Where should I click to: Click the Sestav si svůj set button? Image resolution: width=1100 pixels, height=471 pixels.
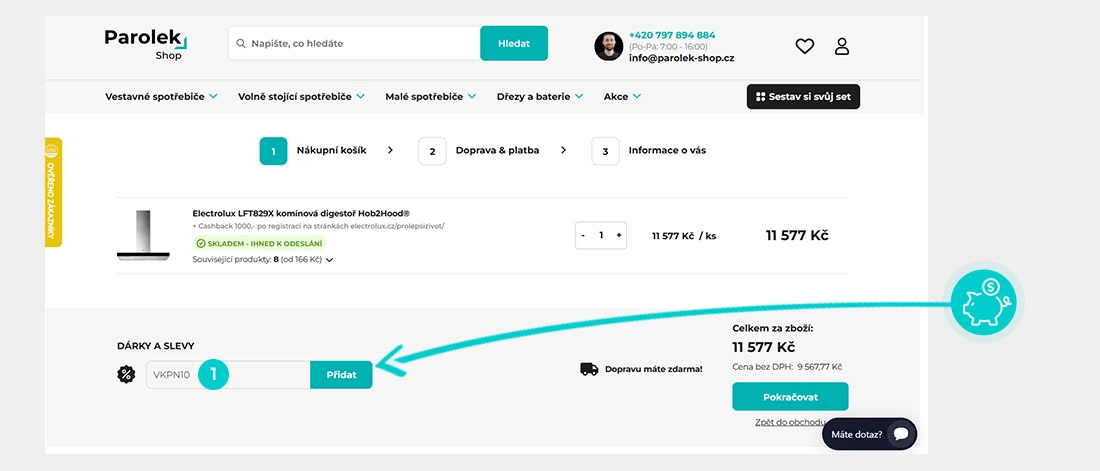tap(803, 97)
